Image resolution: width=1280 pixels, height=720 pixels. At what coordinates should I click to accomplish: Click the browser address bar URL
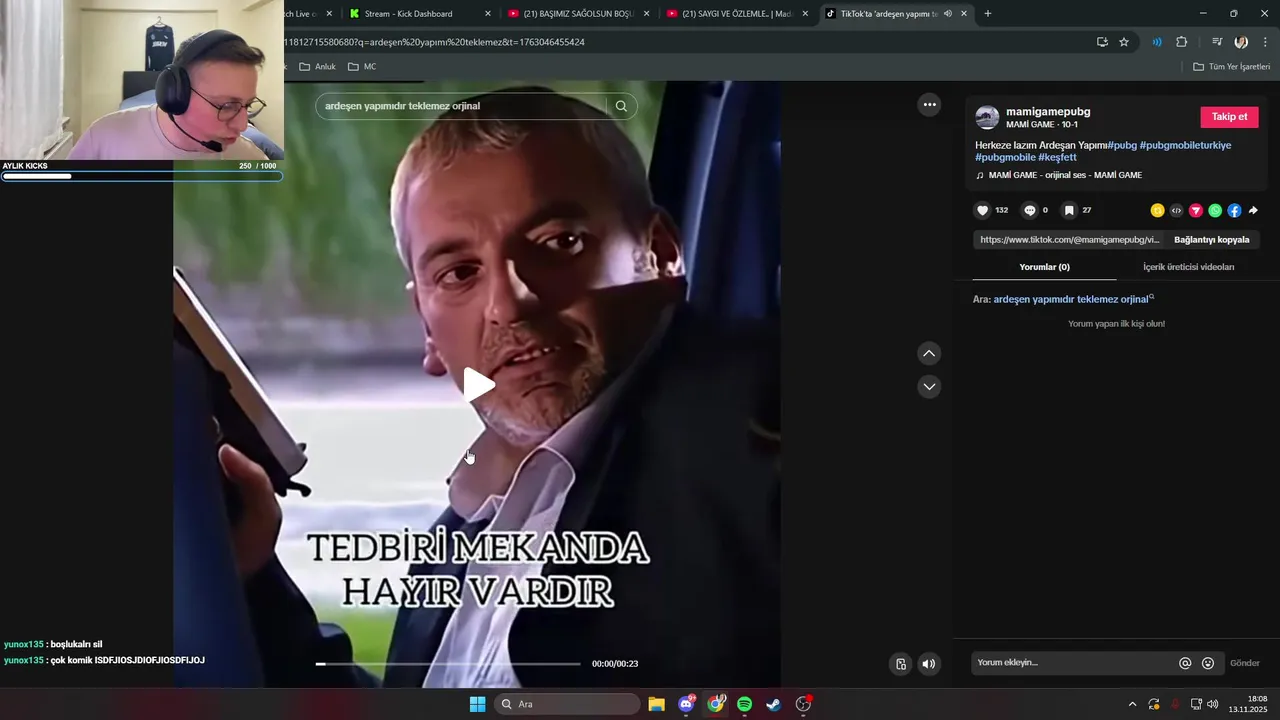click(436, 42)
